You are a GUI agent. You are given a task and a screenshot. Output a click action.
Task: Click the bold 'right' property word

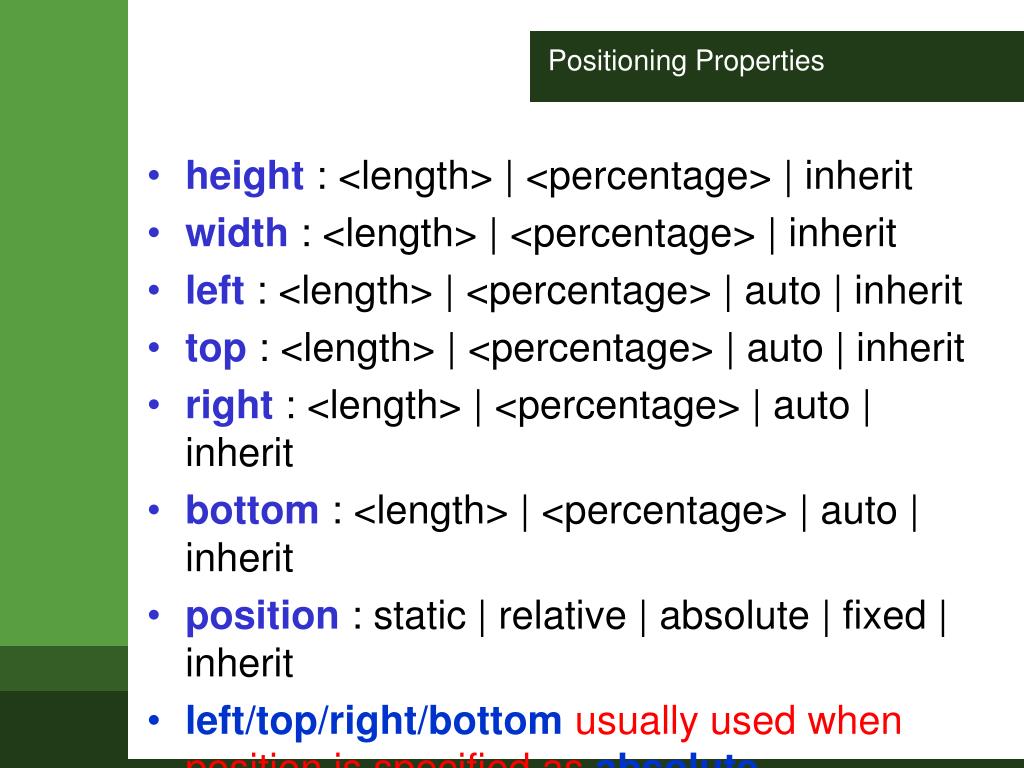[x=229, y=407]
